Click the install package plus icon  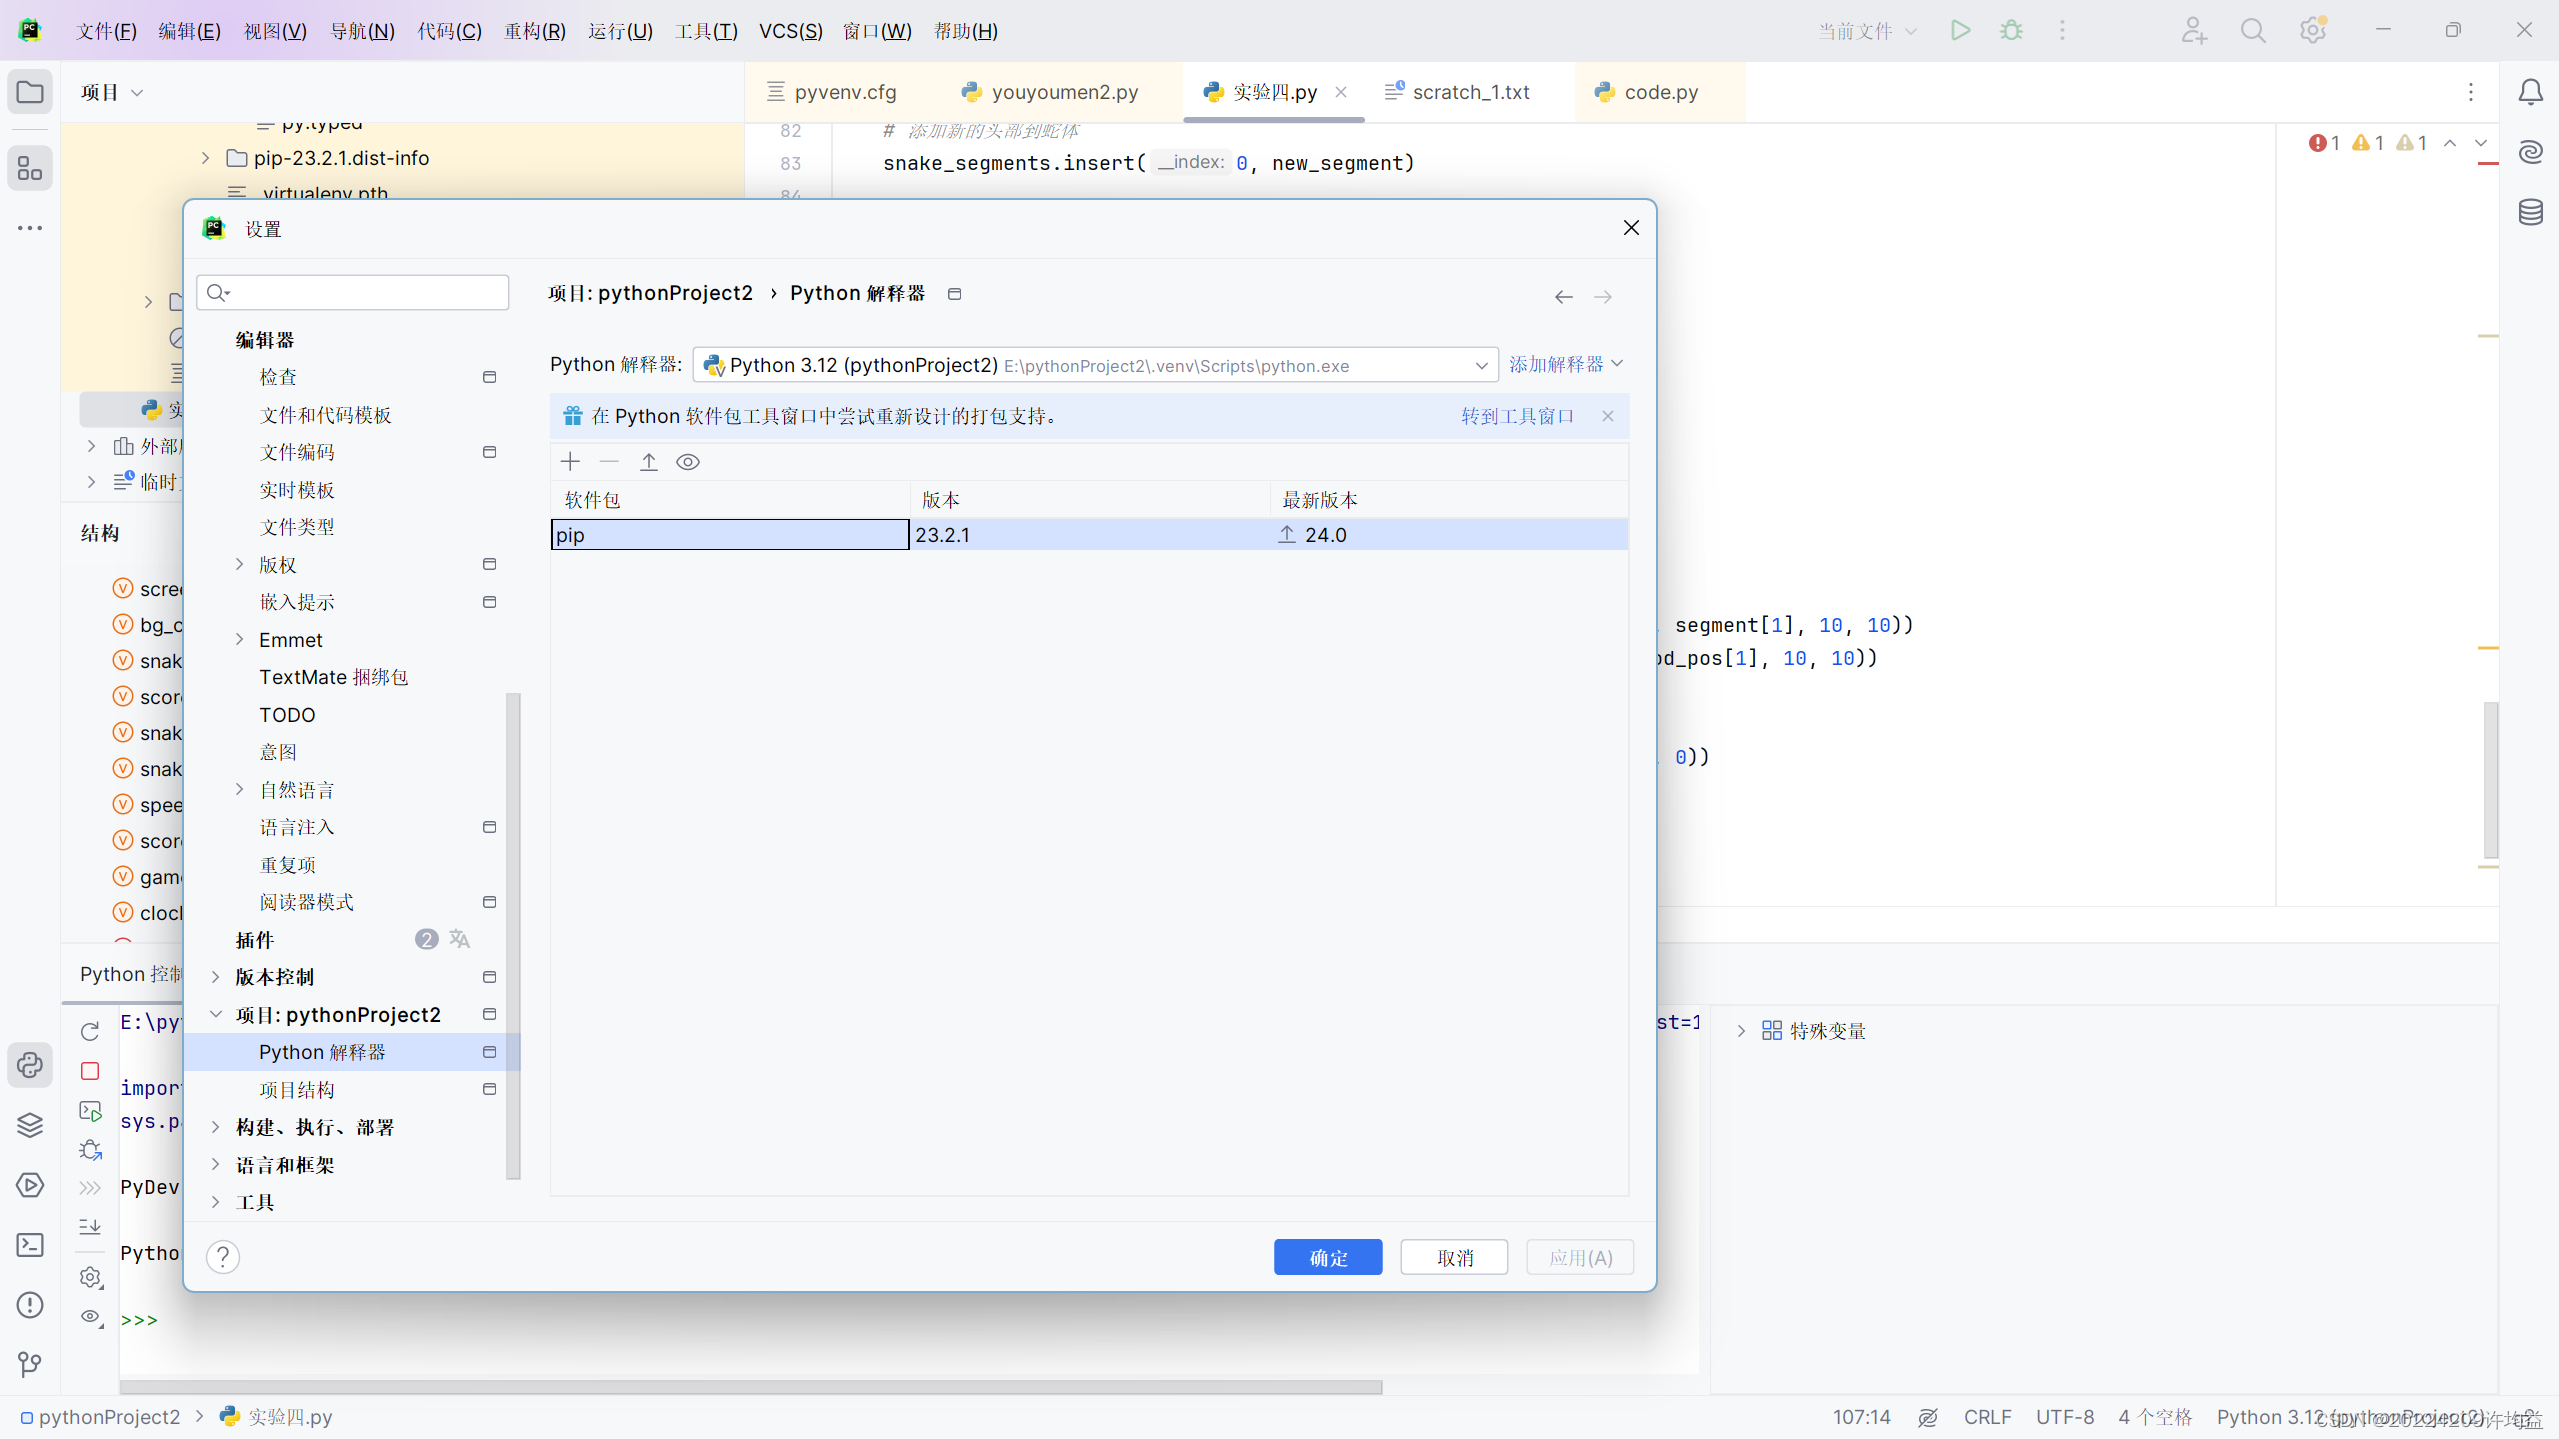(x=570, y=461)
